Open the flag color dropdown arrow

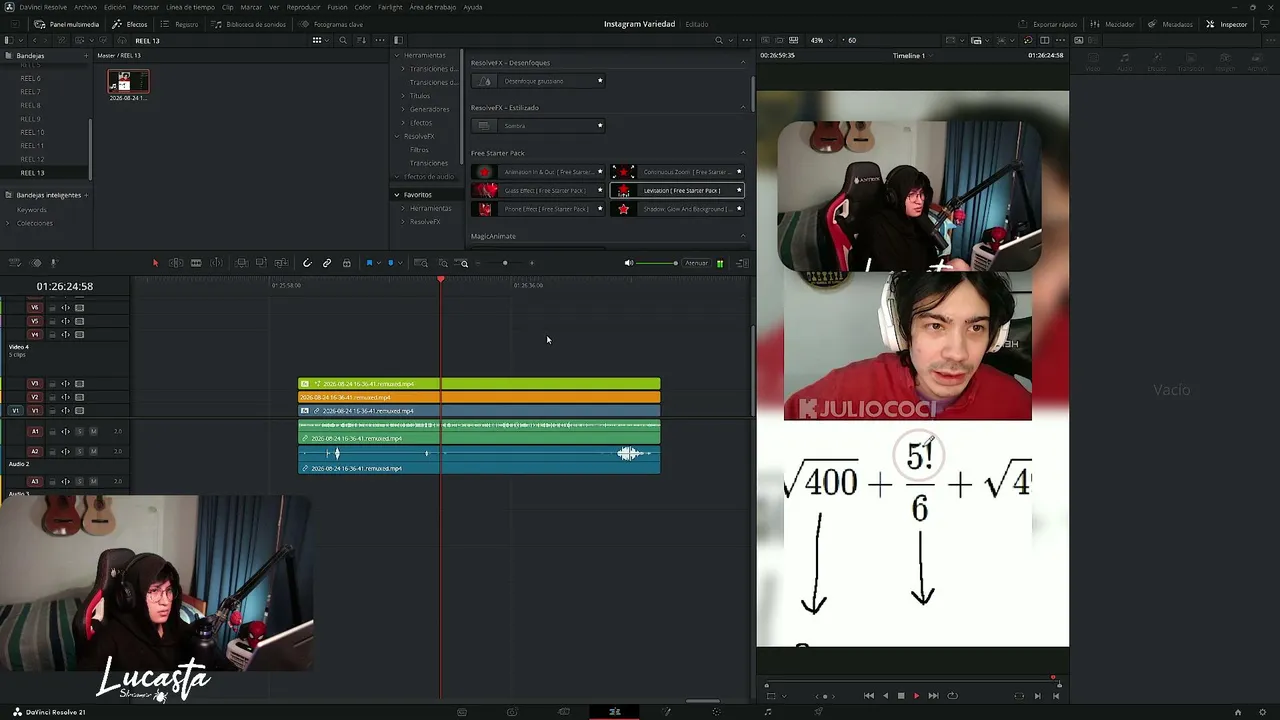(x=378, y=263)
